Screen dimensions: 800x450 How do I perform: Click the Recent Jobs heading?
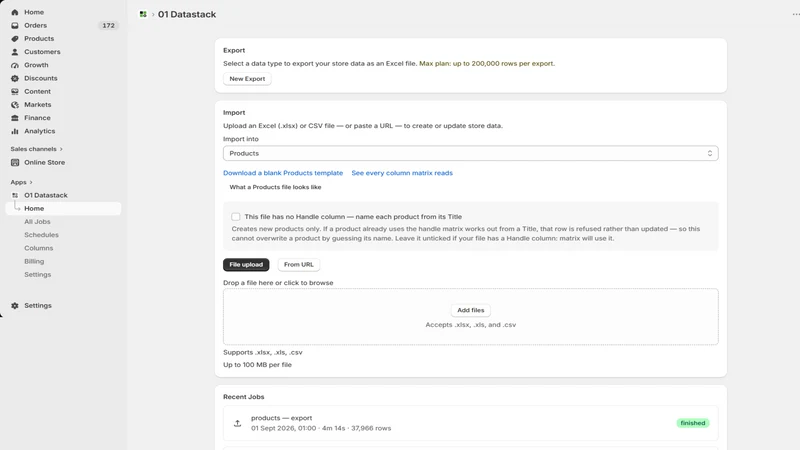click(x=243, y=397)
